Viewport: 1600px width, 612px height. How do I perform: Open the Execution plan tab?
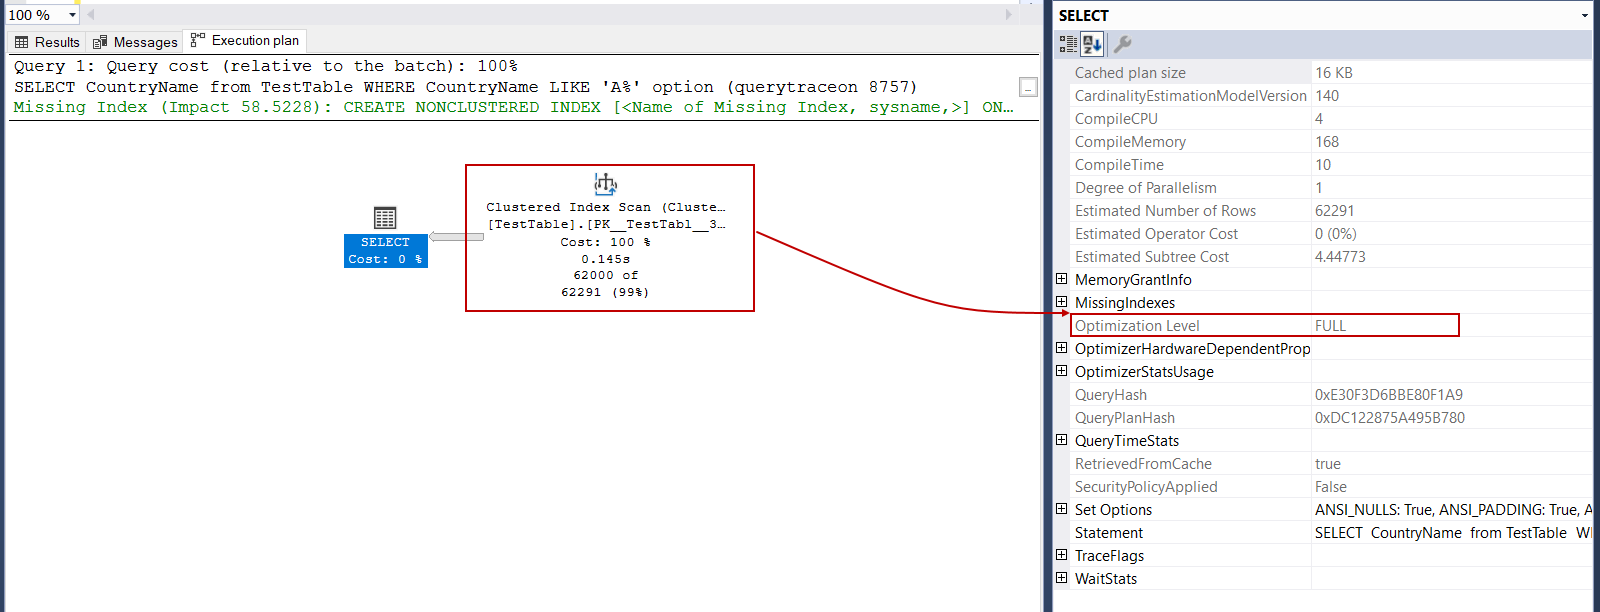pyautogui.click(x=245, y=40)
